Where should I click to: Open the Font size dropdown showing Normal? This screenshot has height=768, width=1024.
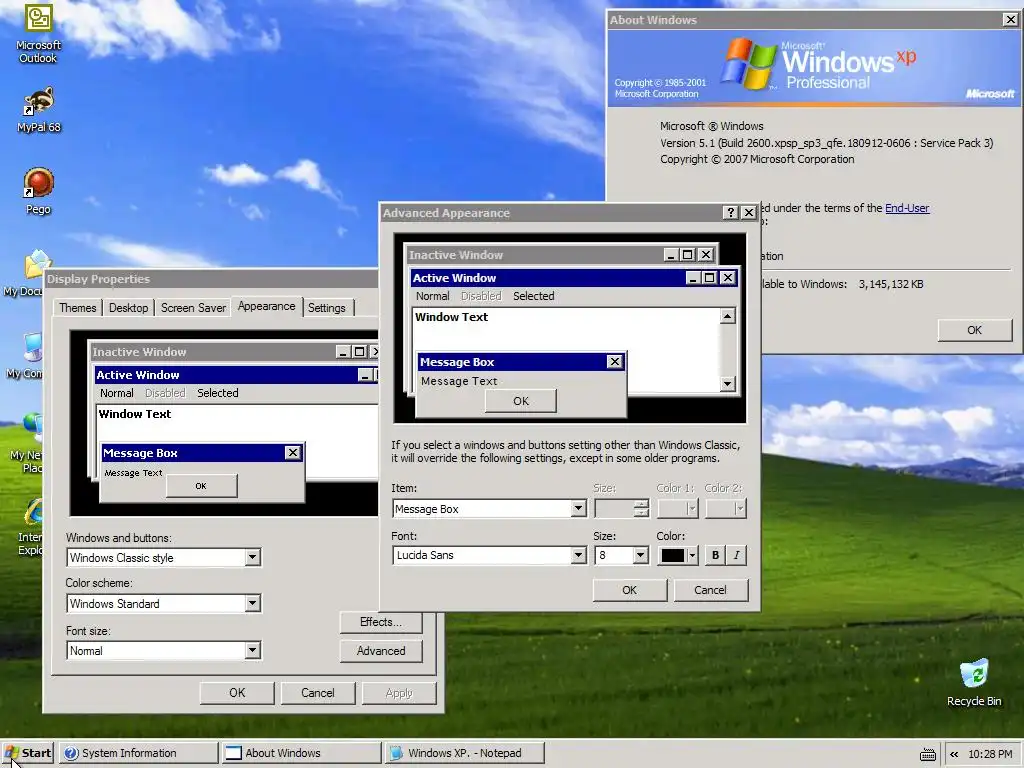[253, 650]
